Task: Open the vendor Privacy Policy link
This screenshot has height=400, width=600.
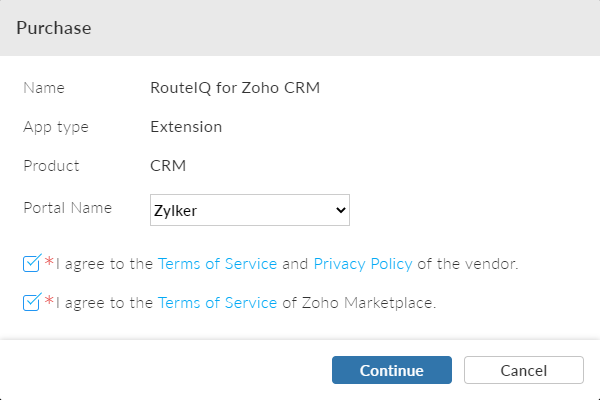Action: [x=363, y=264]
